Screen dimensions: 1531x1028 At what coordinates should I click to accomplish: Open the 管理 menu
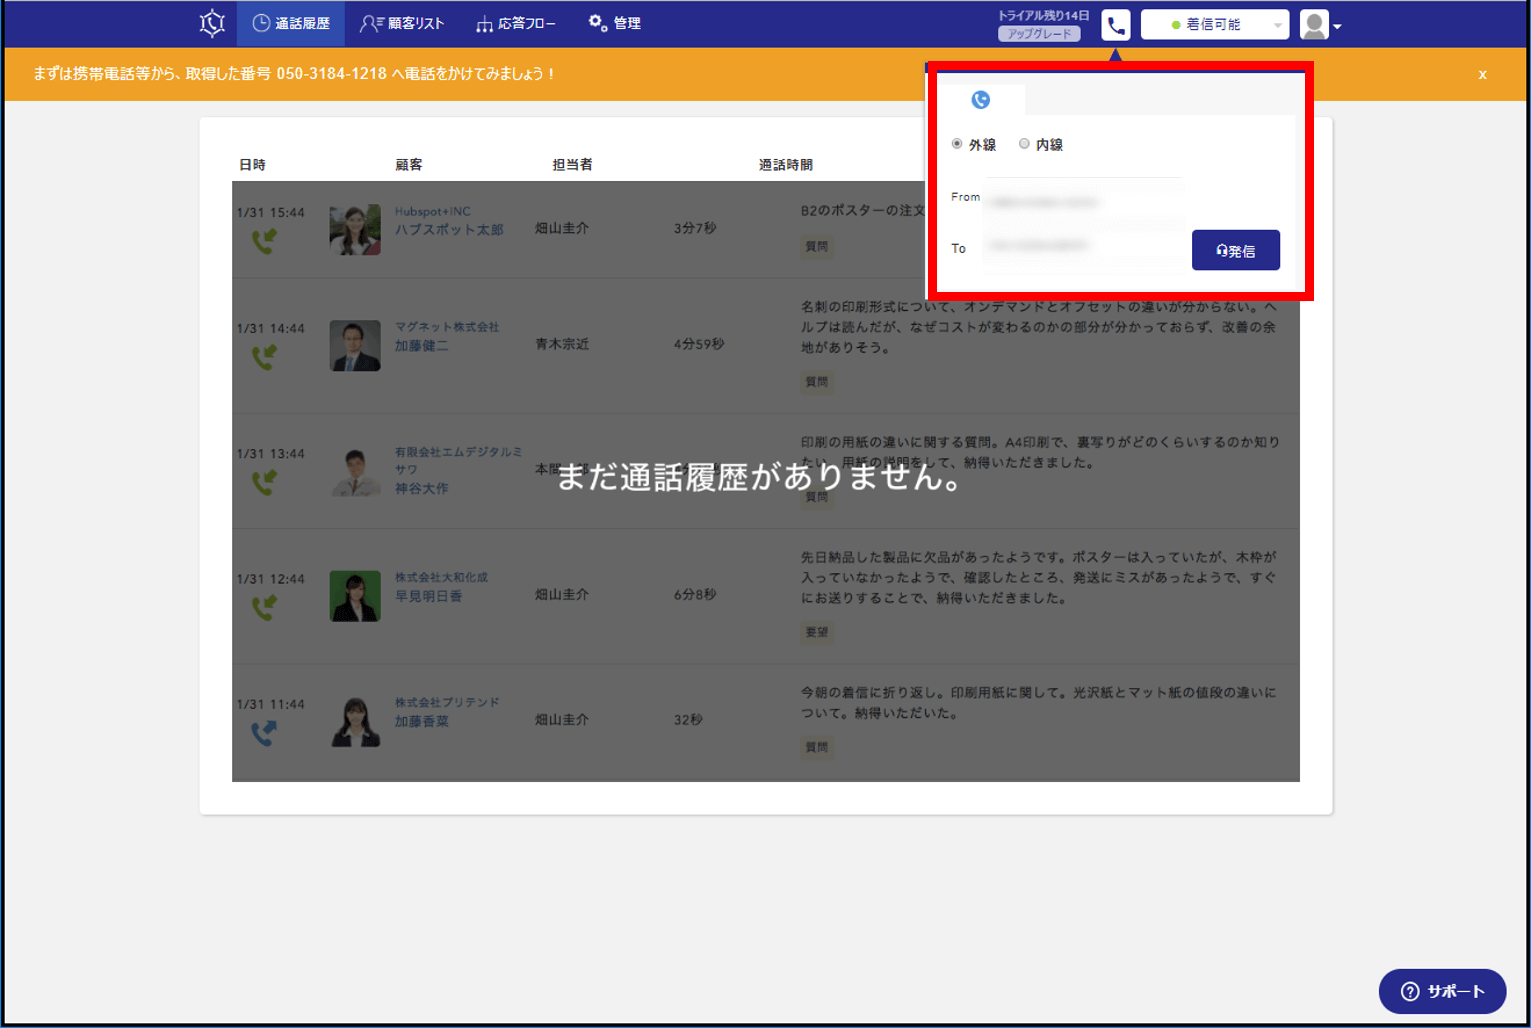coord(614,23)
